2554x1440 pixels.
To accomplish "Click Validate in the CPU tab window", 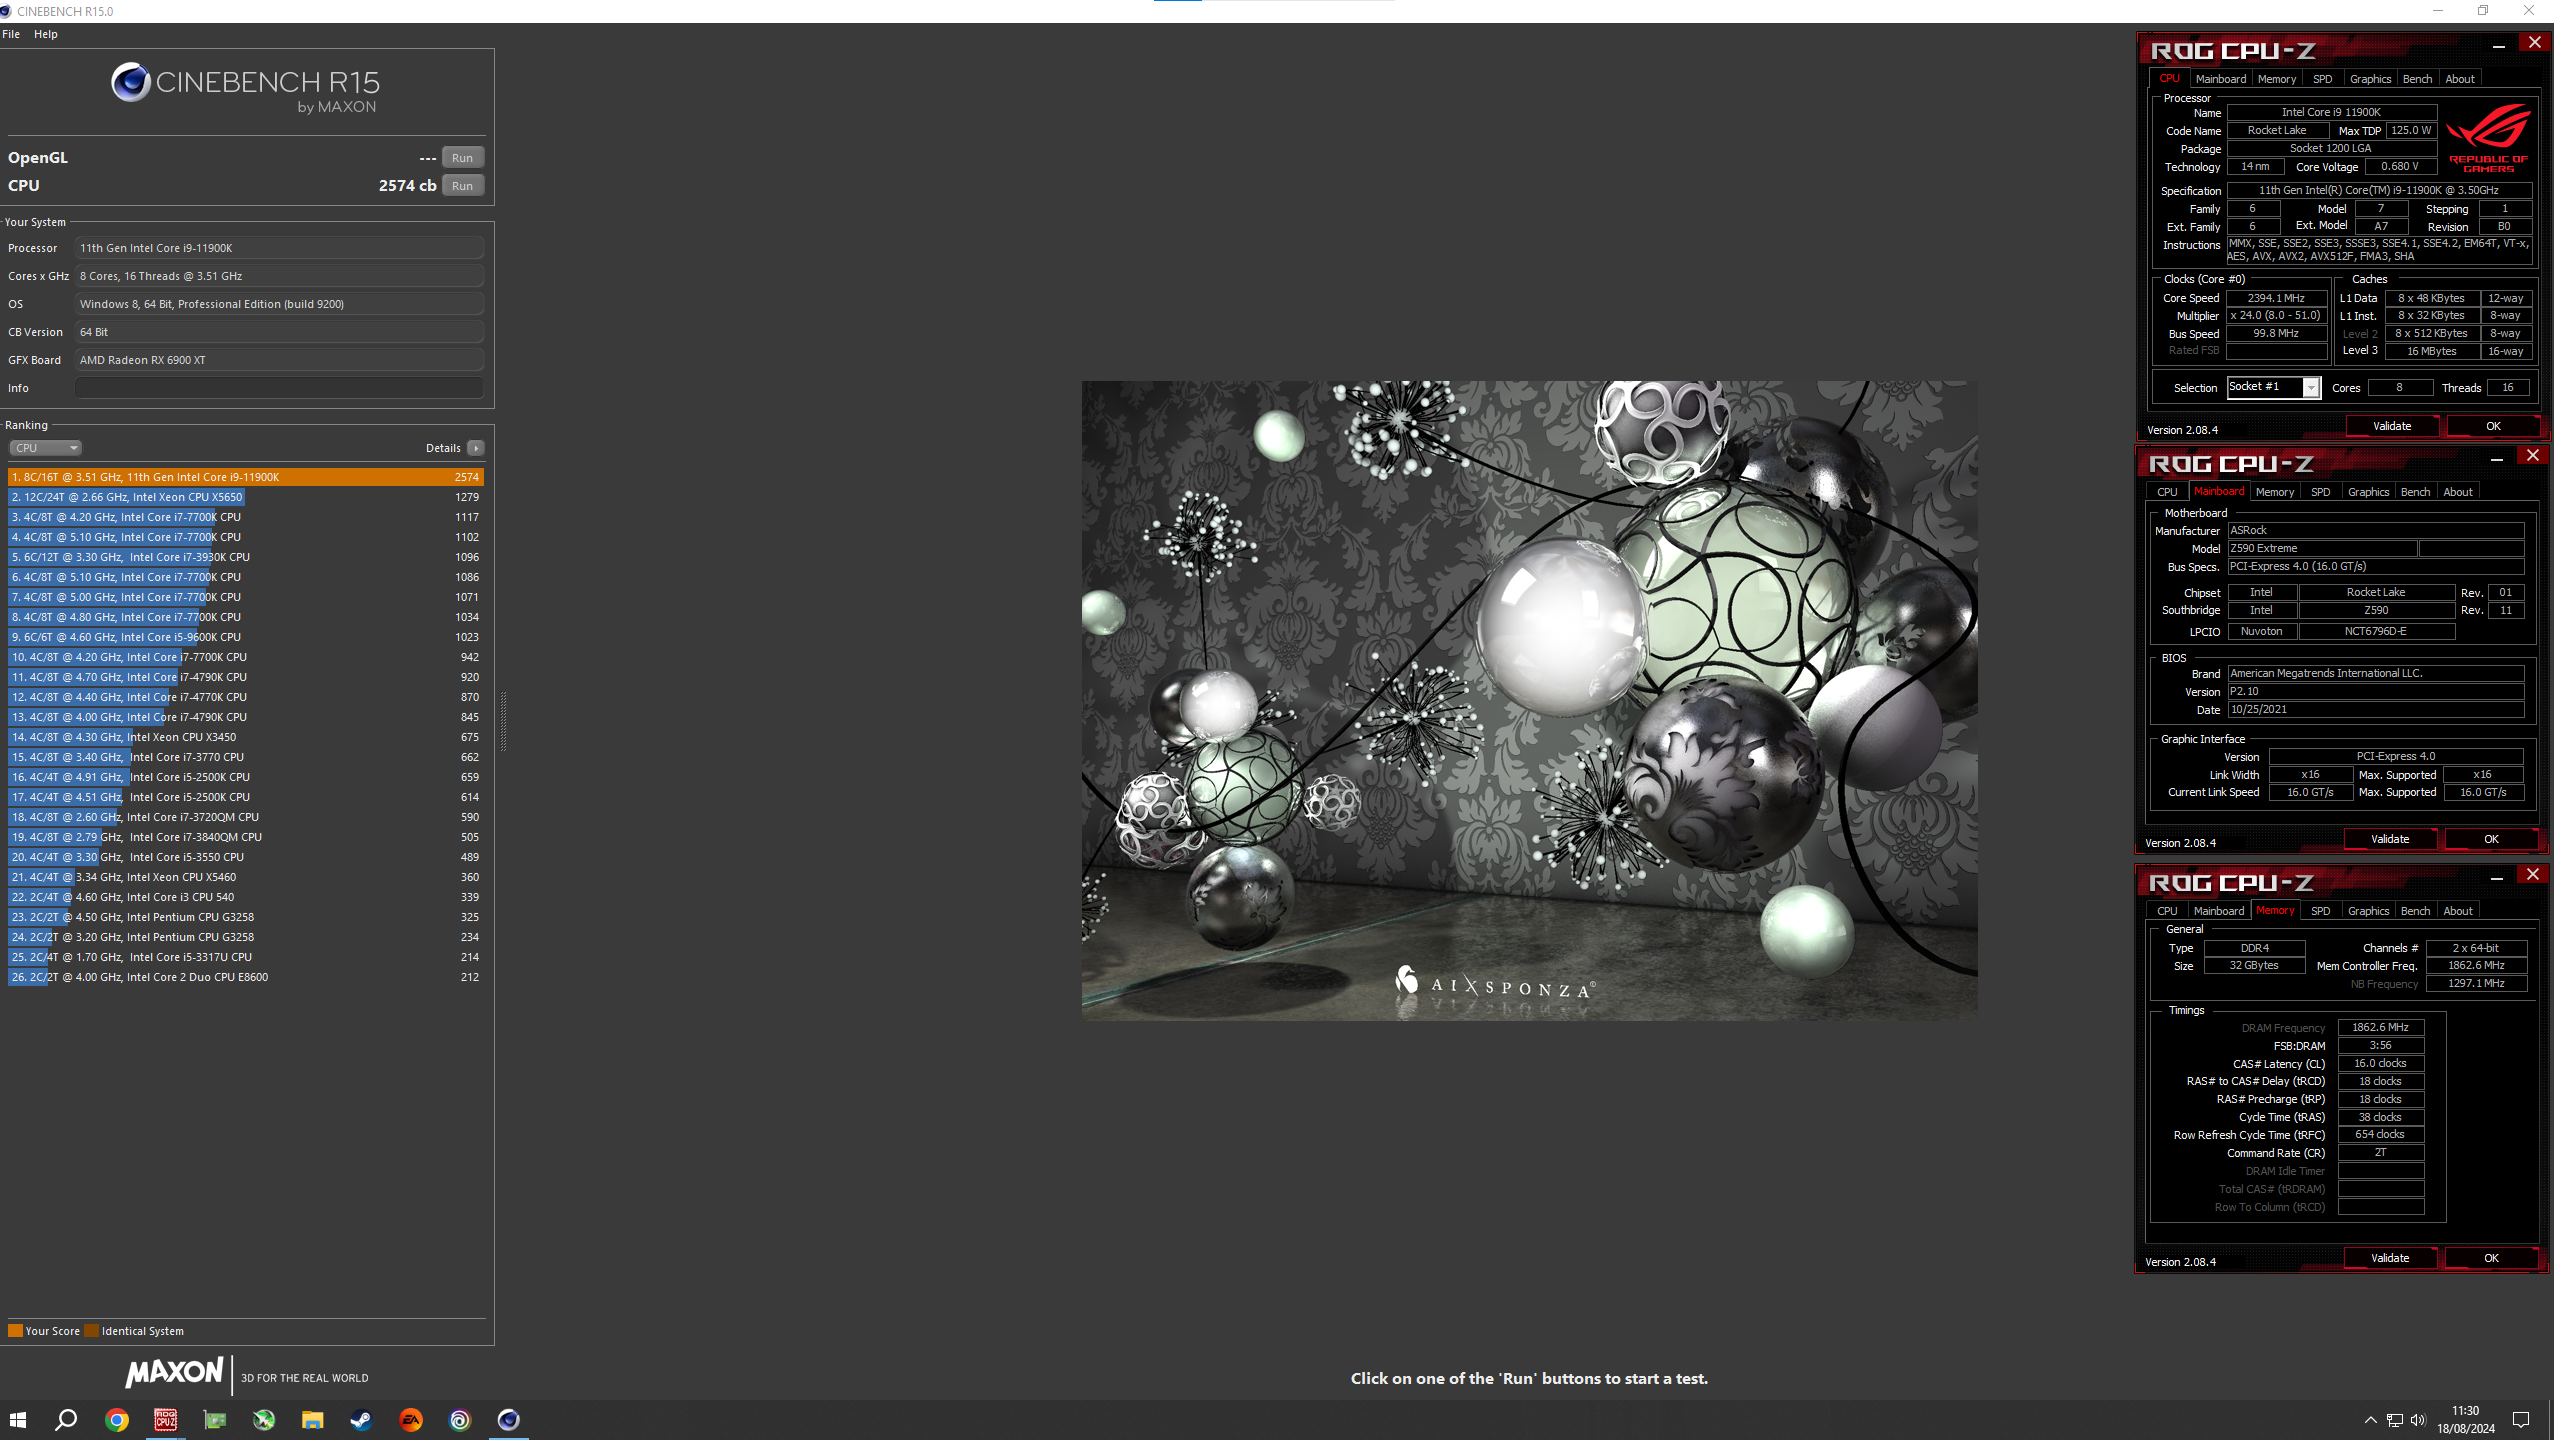I will tap(2392, 426).
